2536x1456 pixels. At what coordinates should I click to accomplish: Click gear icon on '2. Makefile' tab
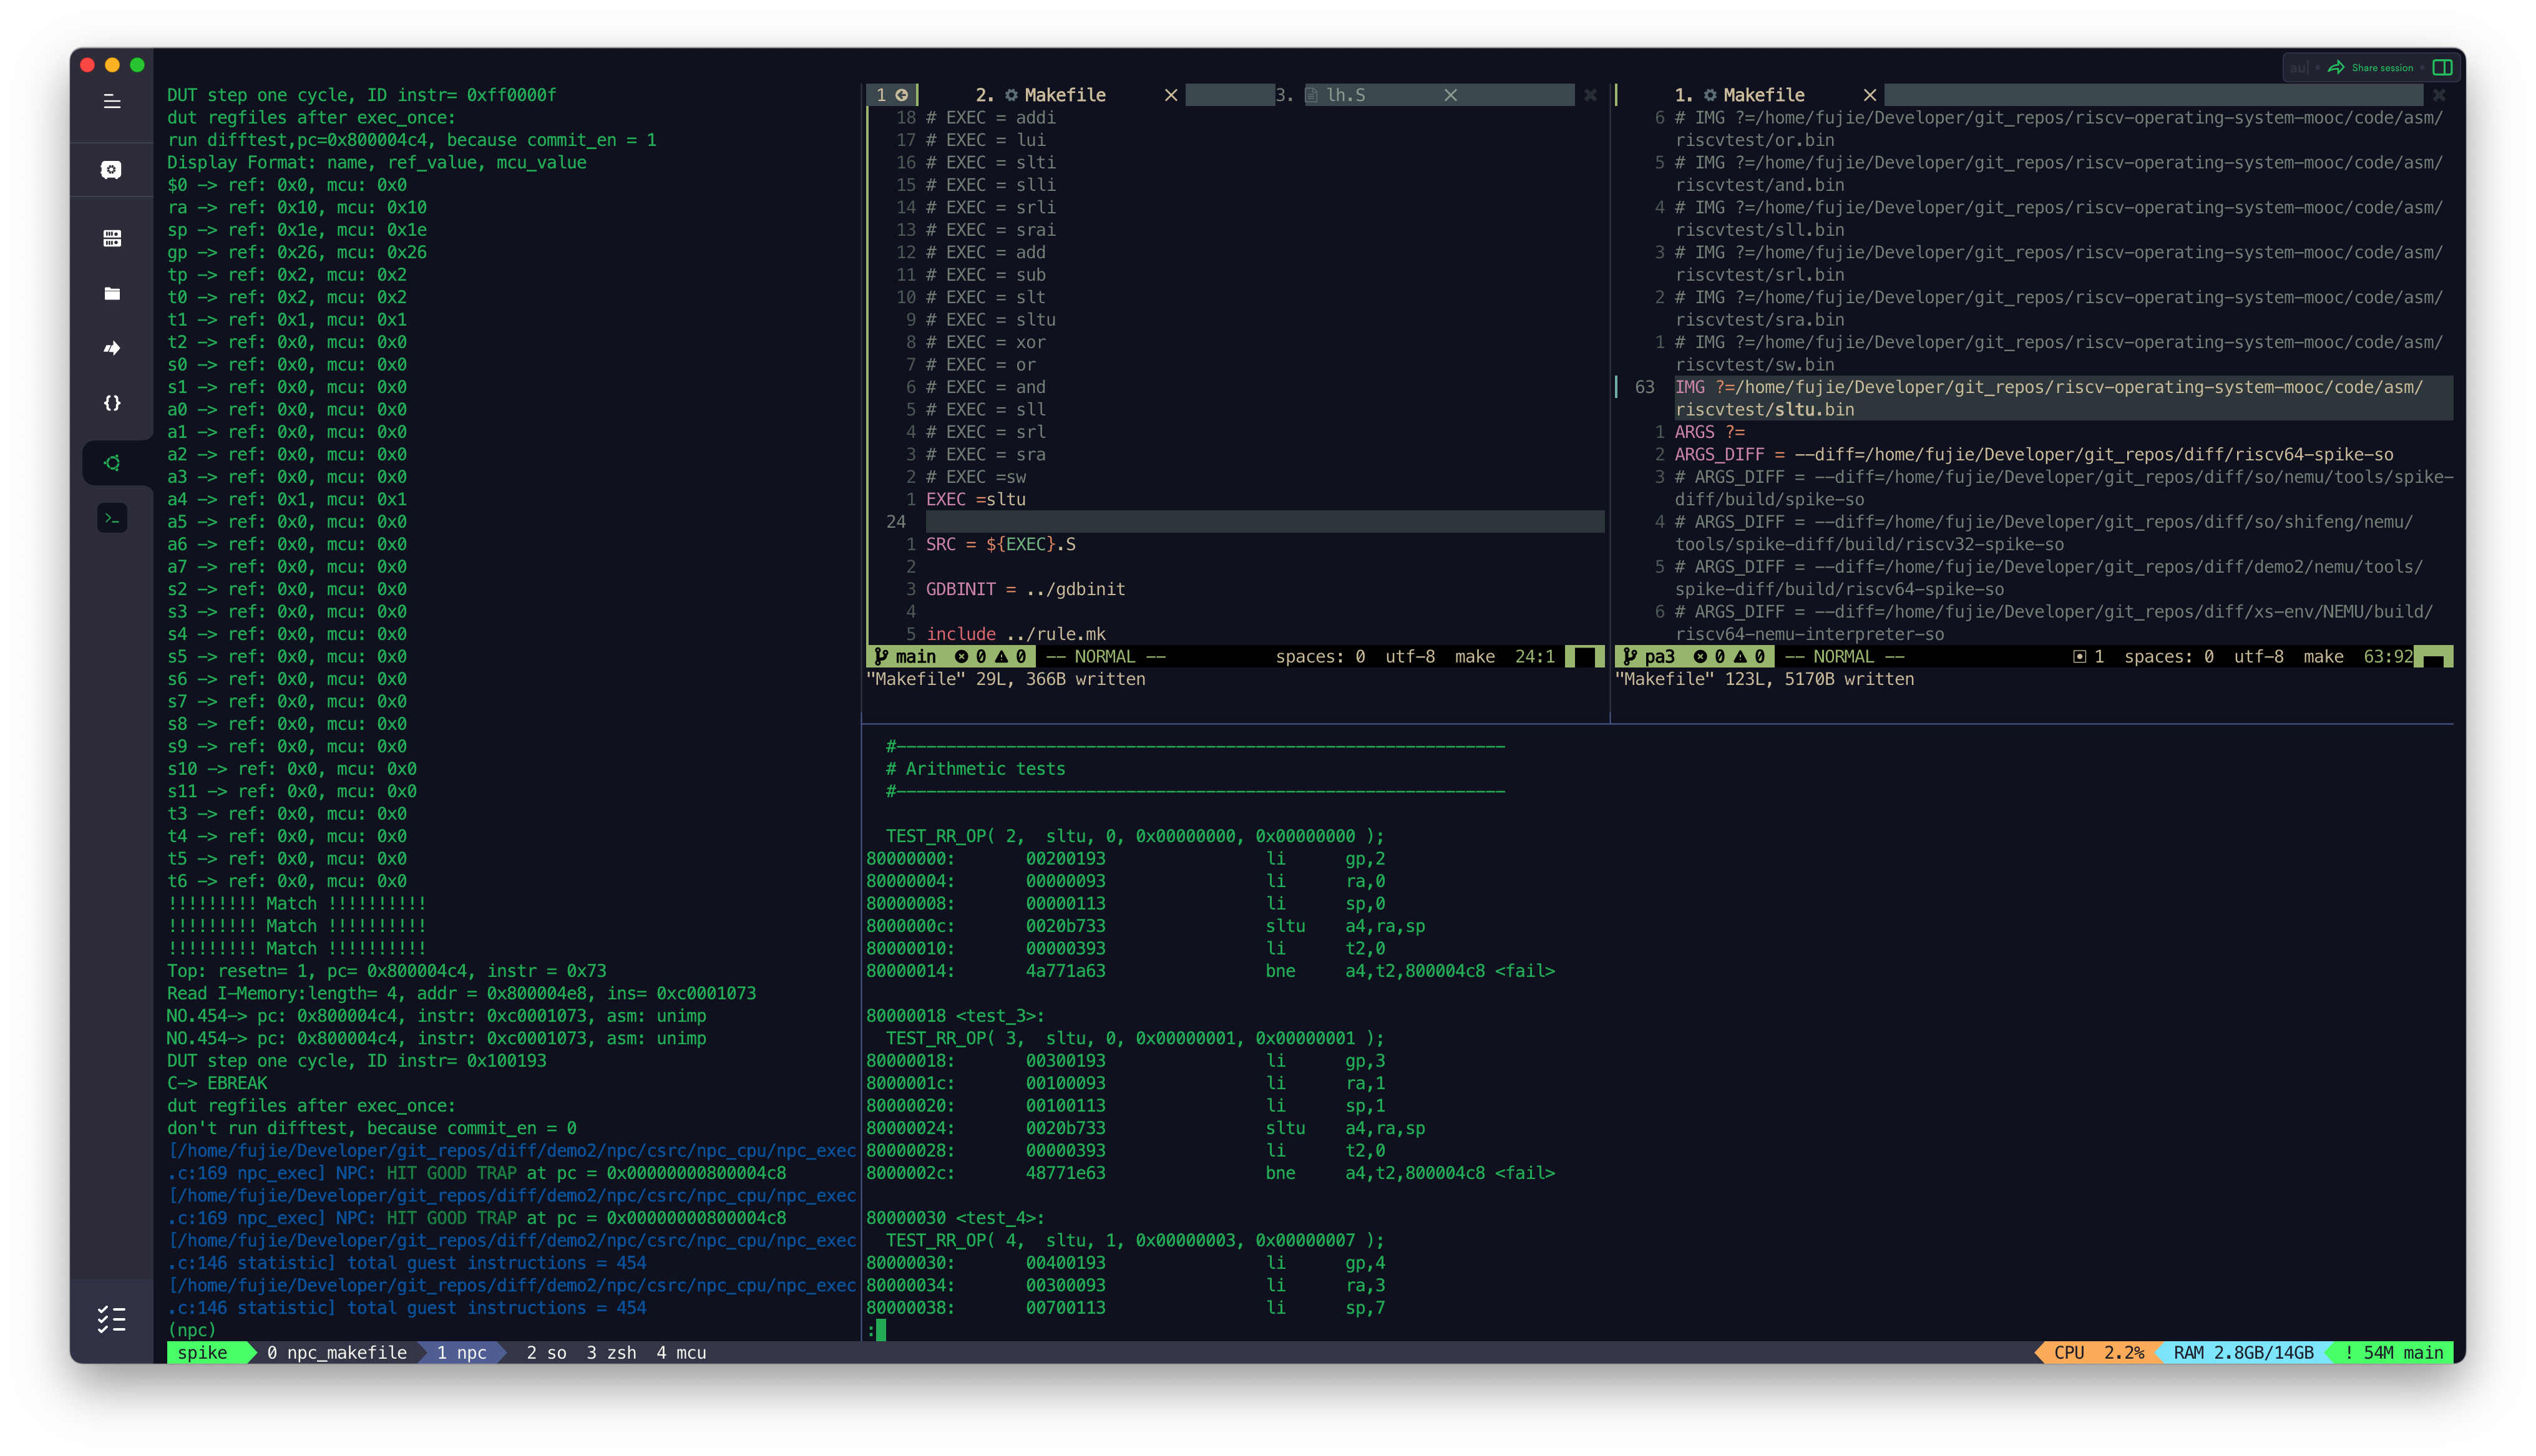pos(1011,95)
